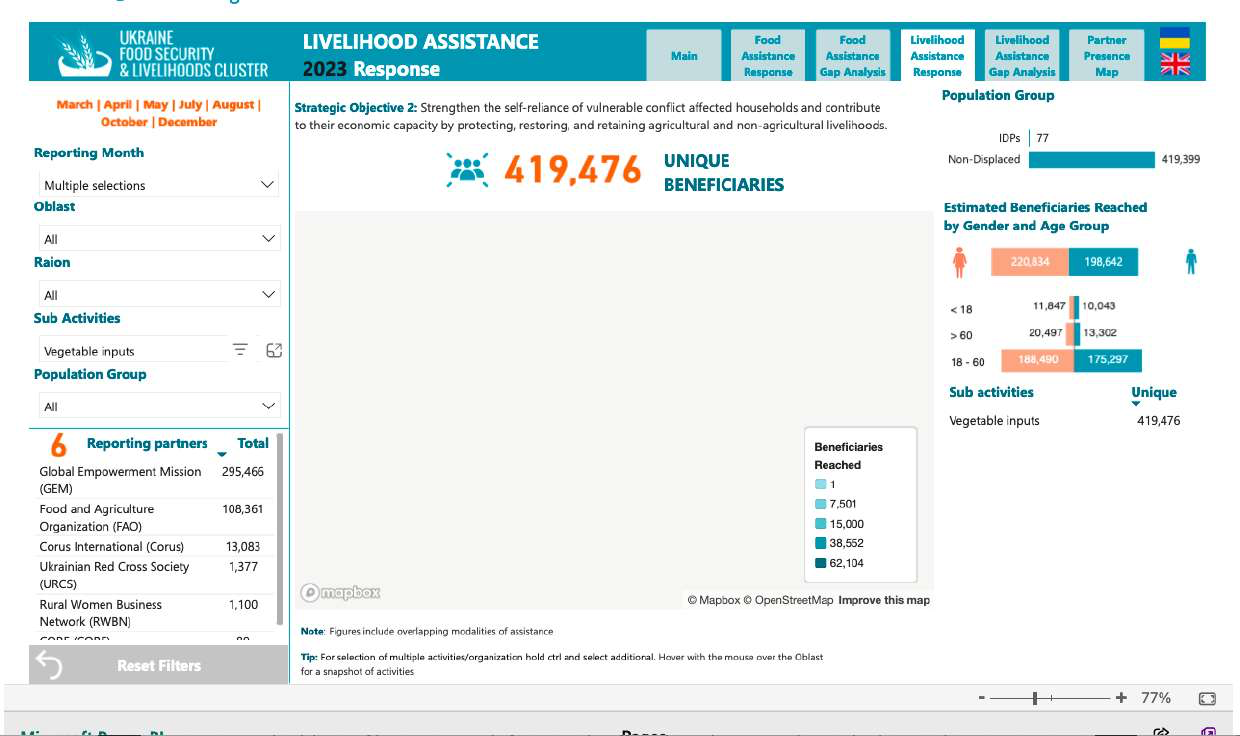This screenshot has height=736, width=1240.
Task: Select the Corus International (Corus) row
Action: click(x=153, y=547)
